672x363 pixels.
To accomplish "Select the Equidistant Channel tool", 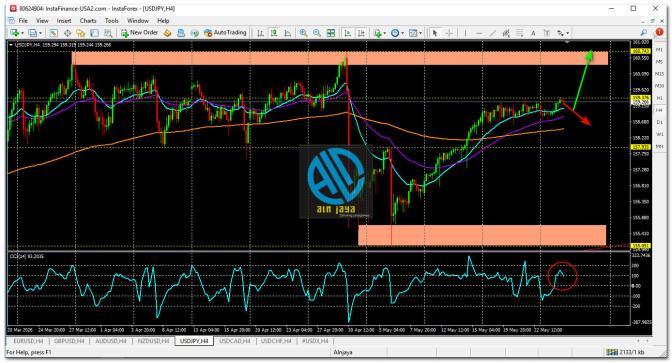I will [x=506, y=33].
